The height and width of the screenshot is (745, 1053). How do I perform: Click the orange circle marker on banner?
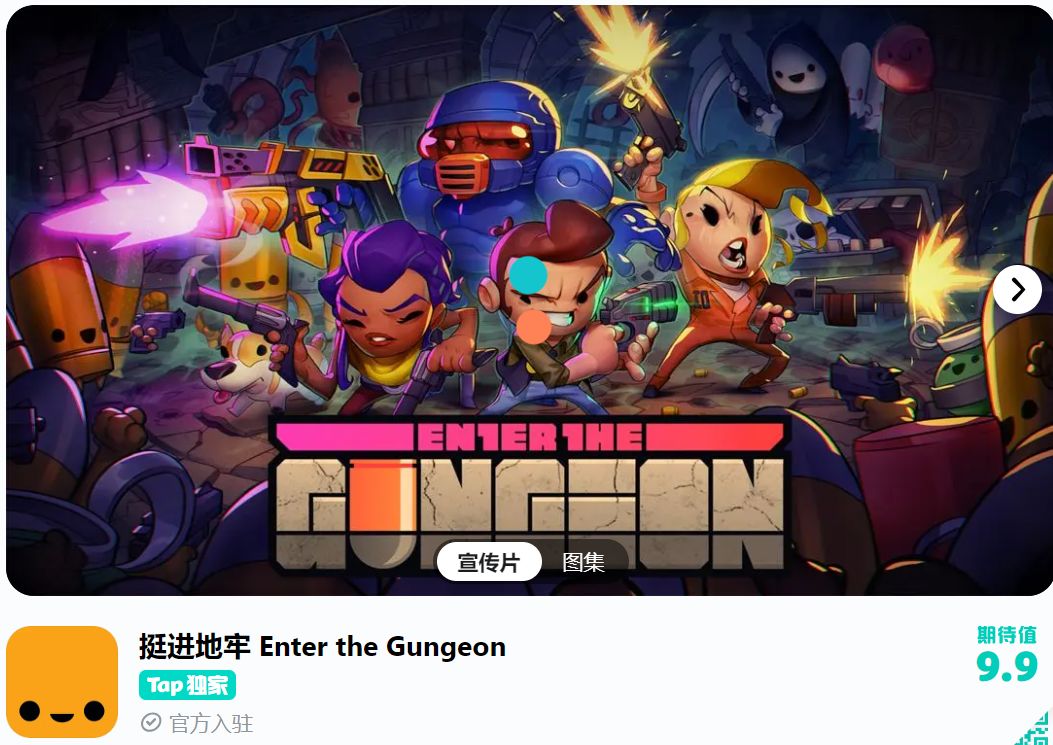(x=534, y=327)
